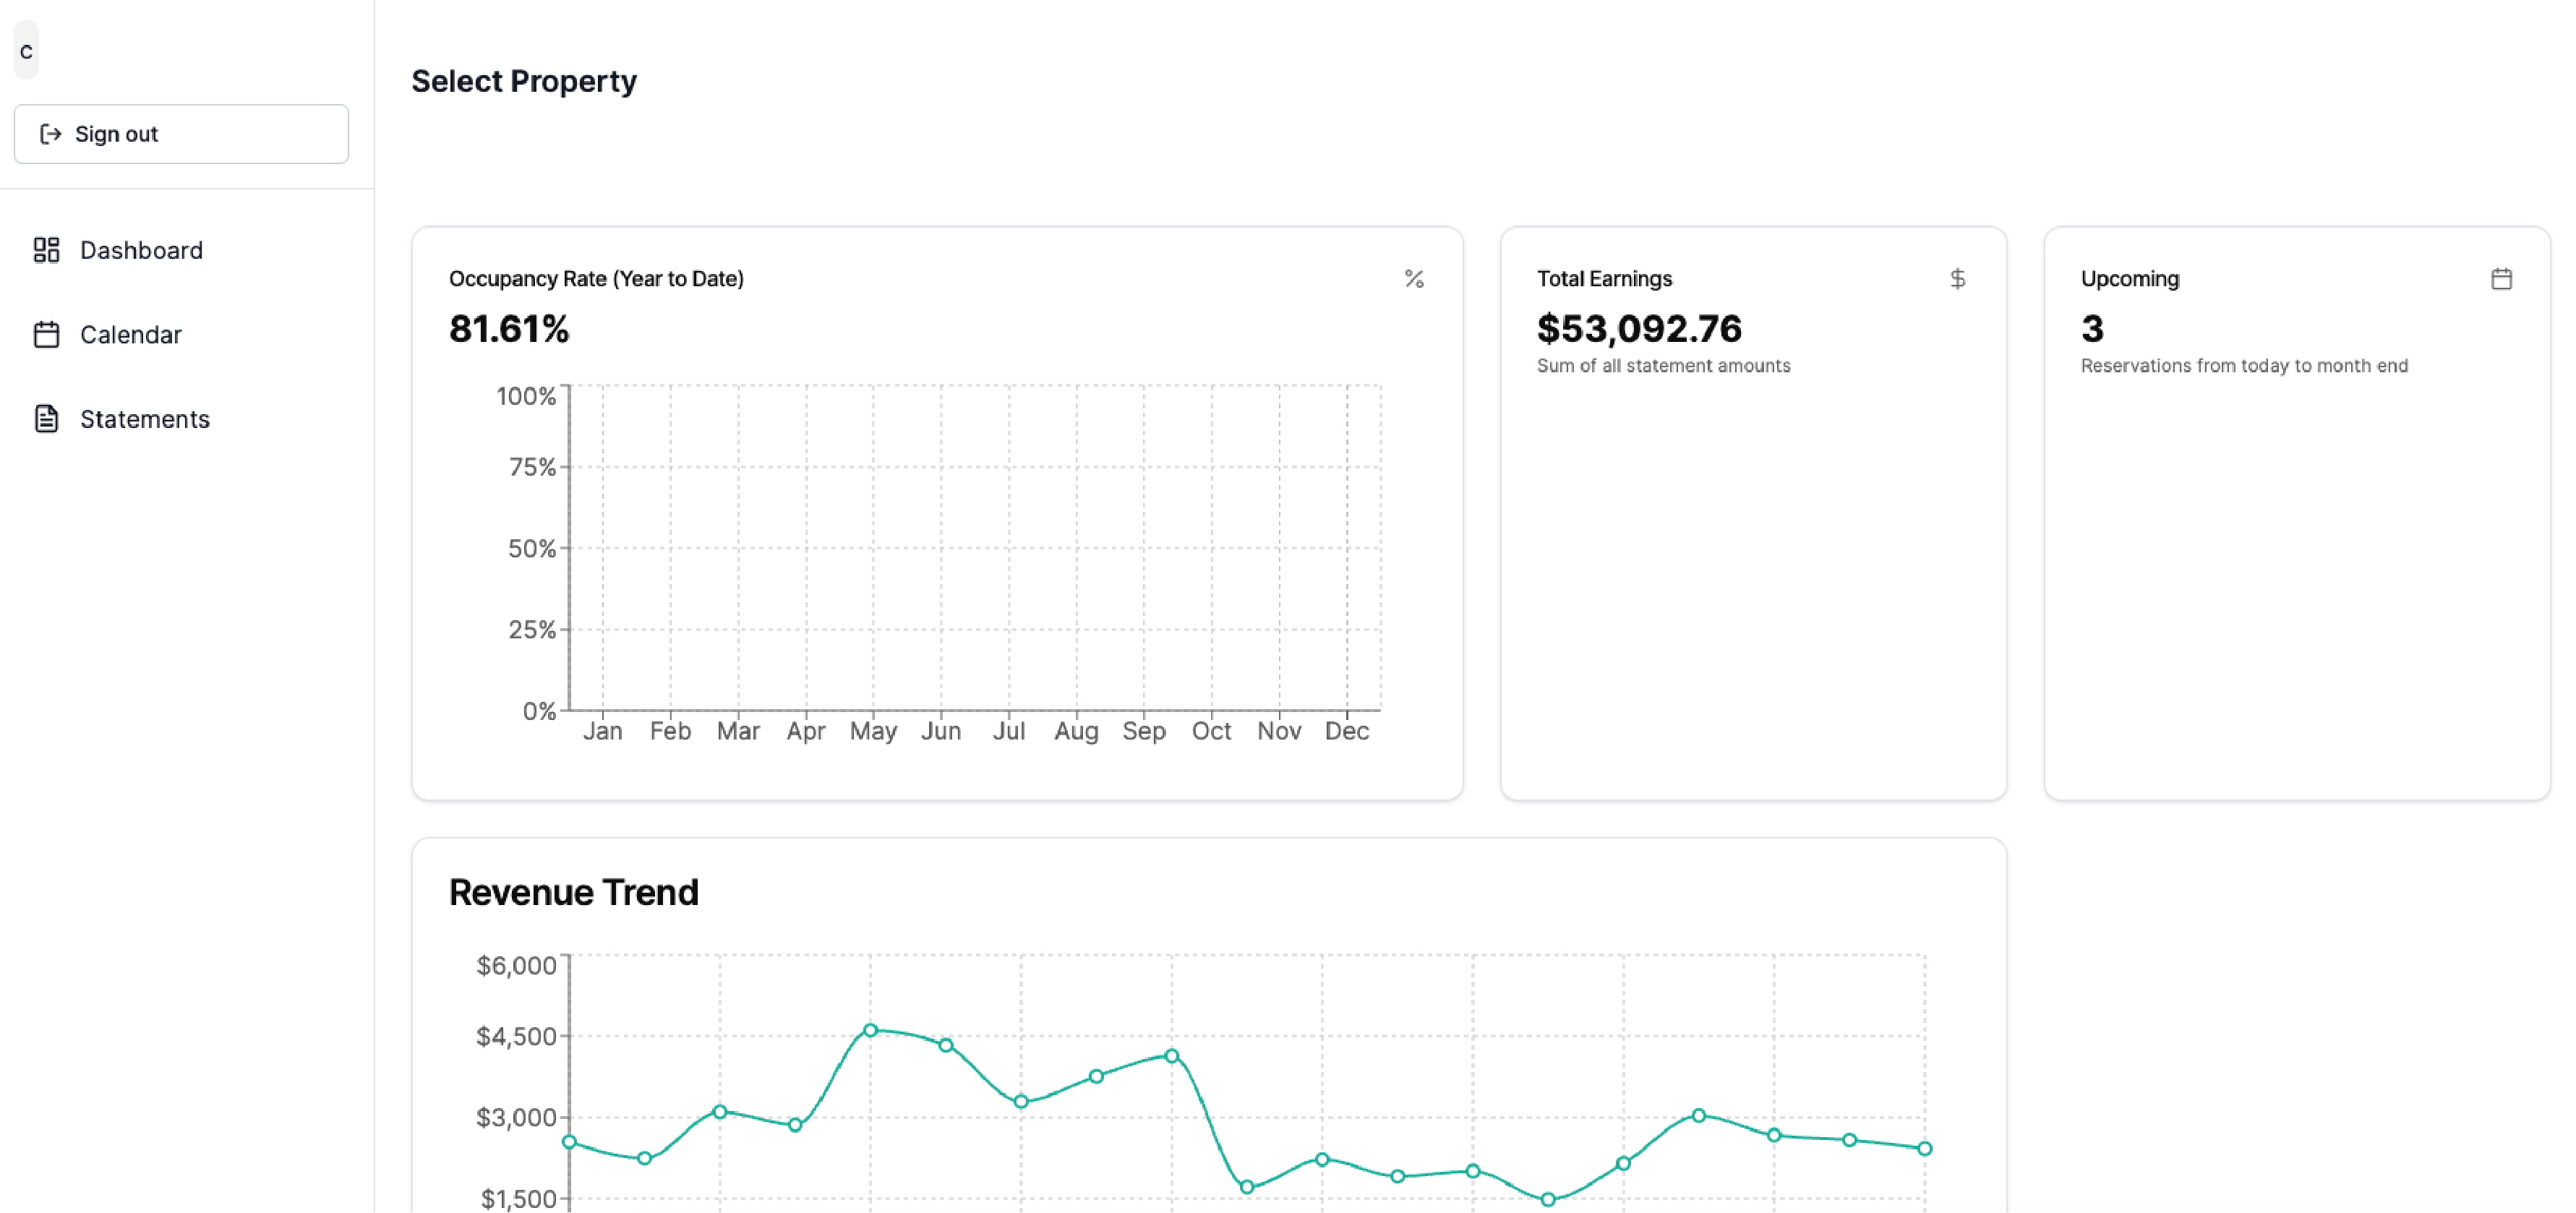Navigate to the Dashboard page

(x=141, y=250)
